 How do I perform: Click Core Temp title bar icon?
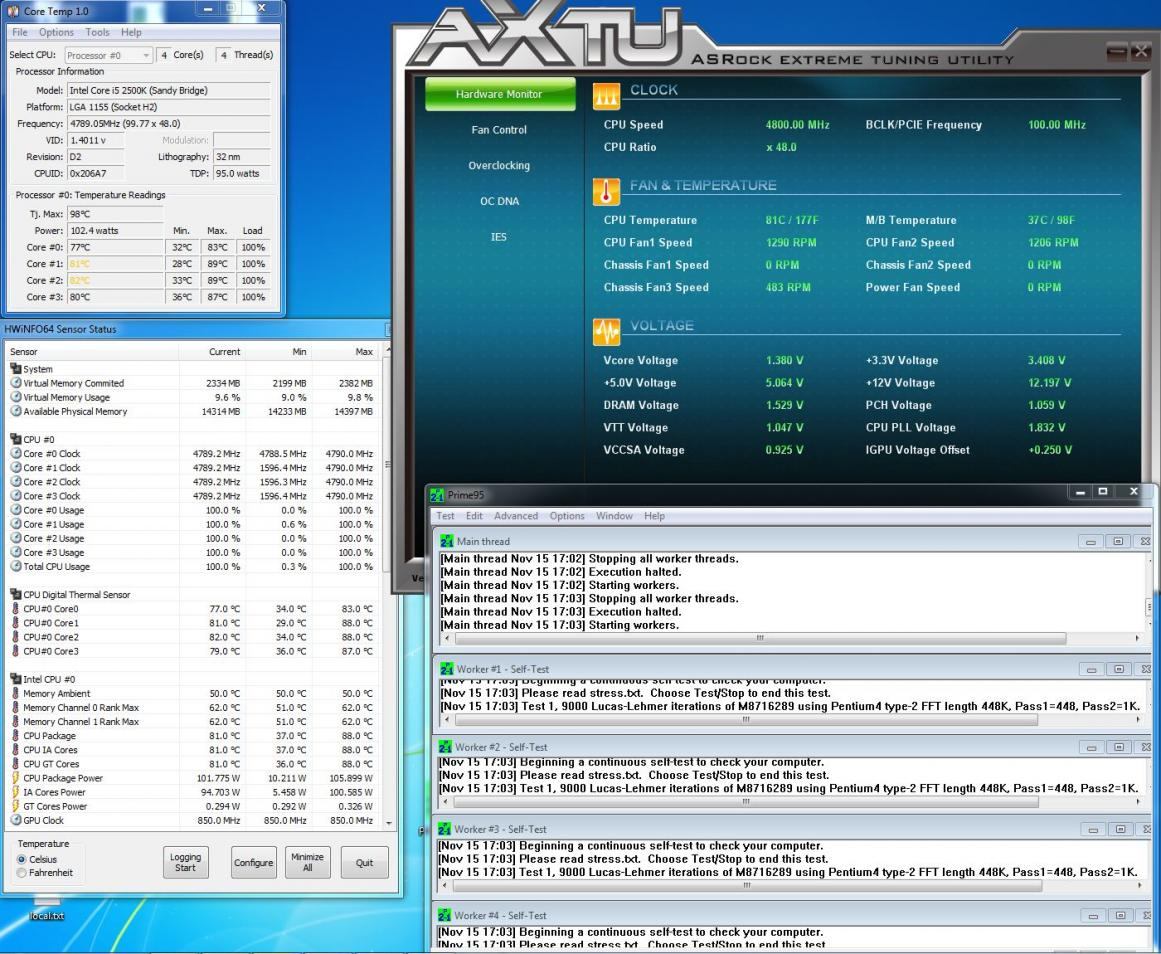[x=13, y=11]
